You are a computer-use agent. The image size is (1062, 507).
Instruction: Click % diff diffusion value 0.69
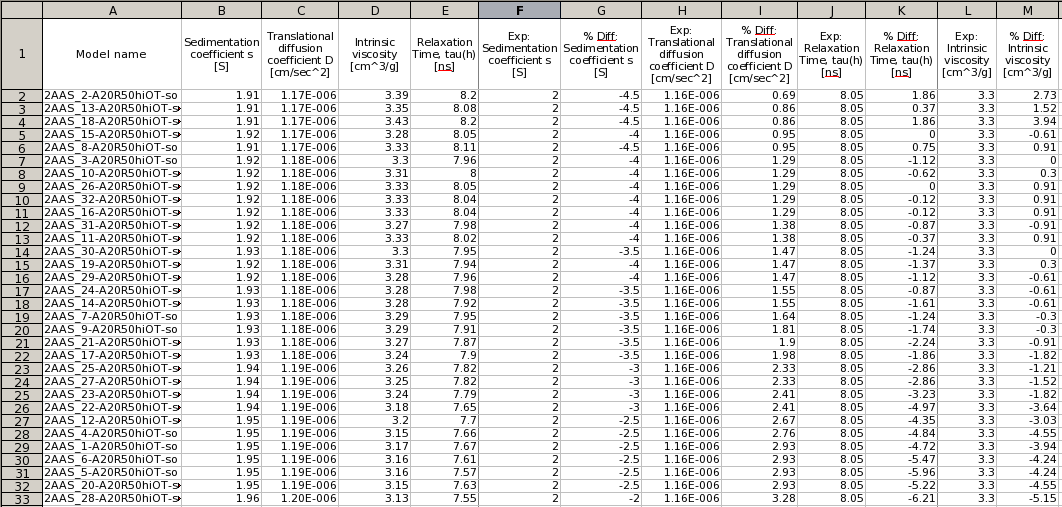tap(759, 95)
